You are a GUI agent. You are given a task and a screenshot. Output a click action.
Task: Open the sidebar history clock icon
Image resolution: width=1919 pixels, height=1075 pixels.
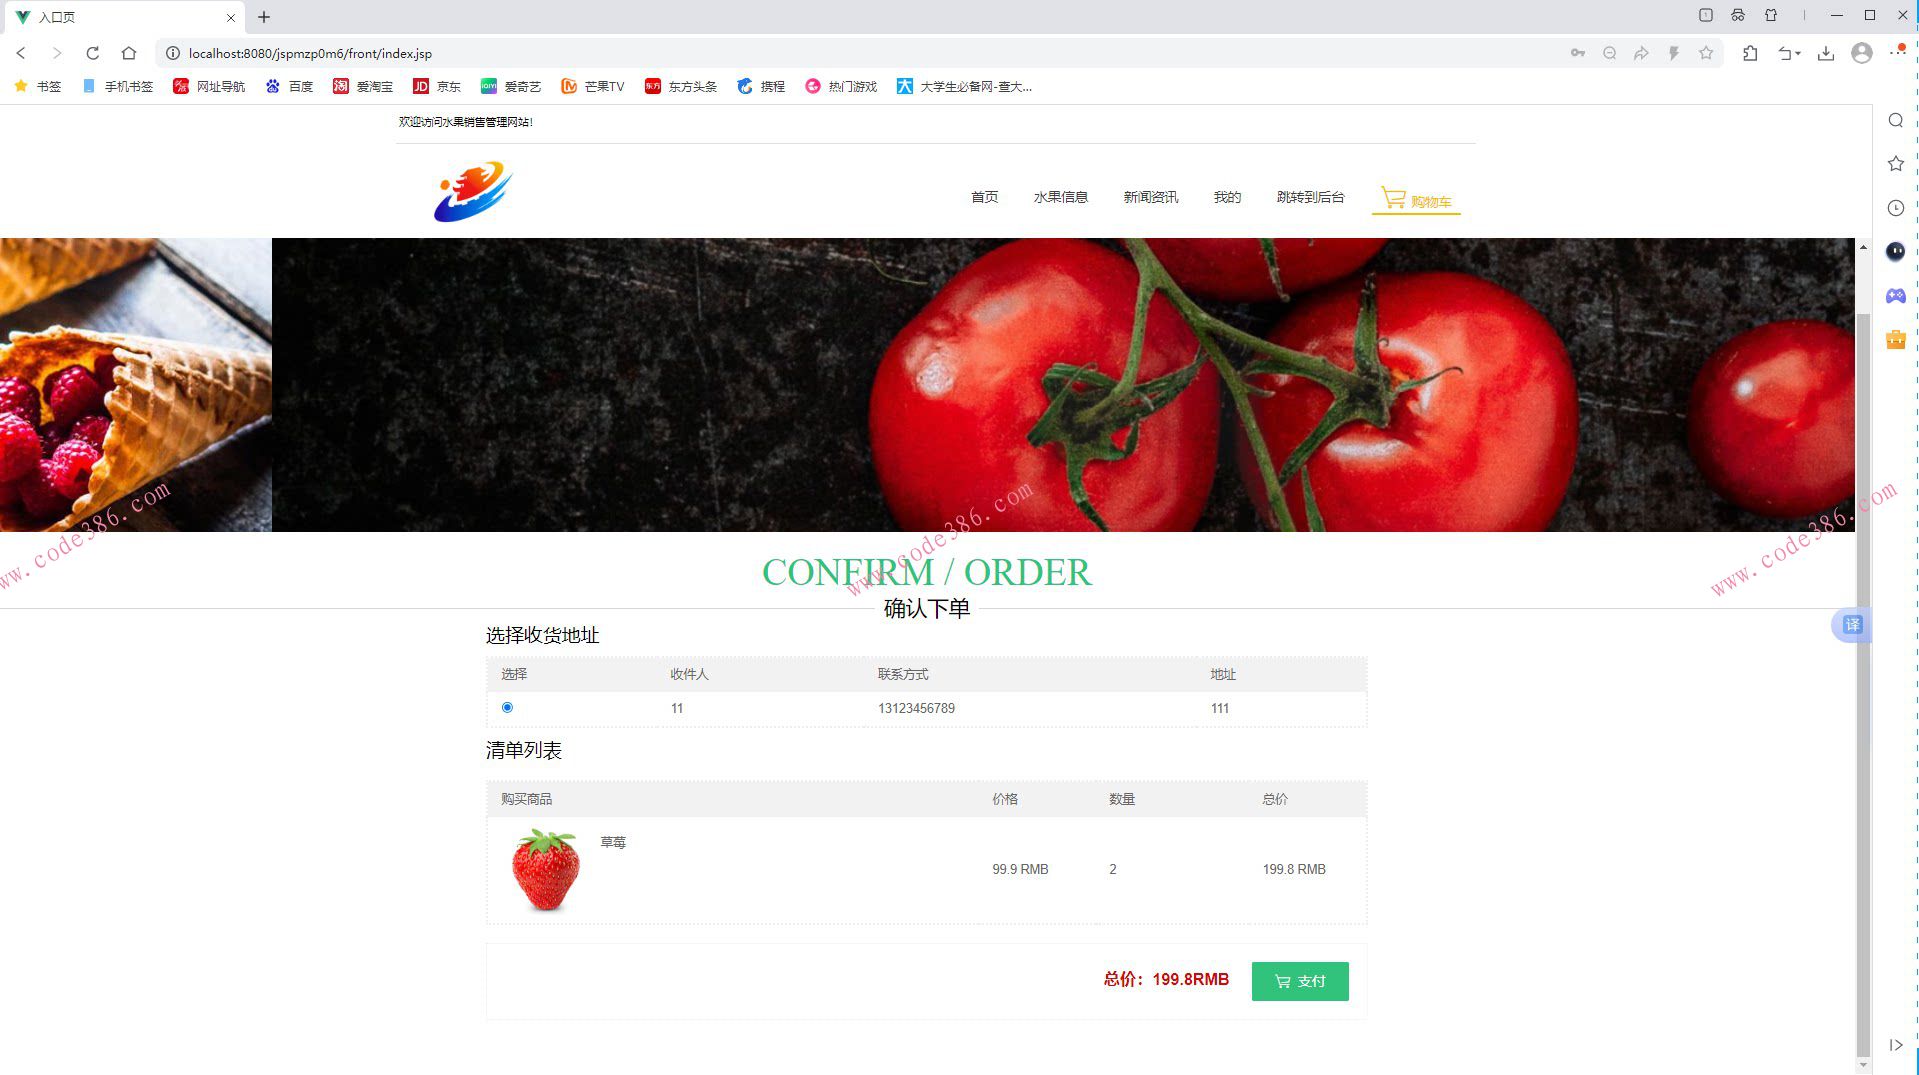(1895, 207)
